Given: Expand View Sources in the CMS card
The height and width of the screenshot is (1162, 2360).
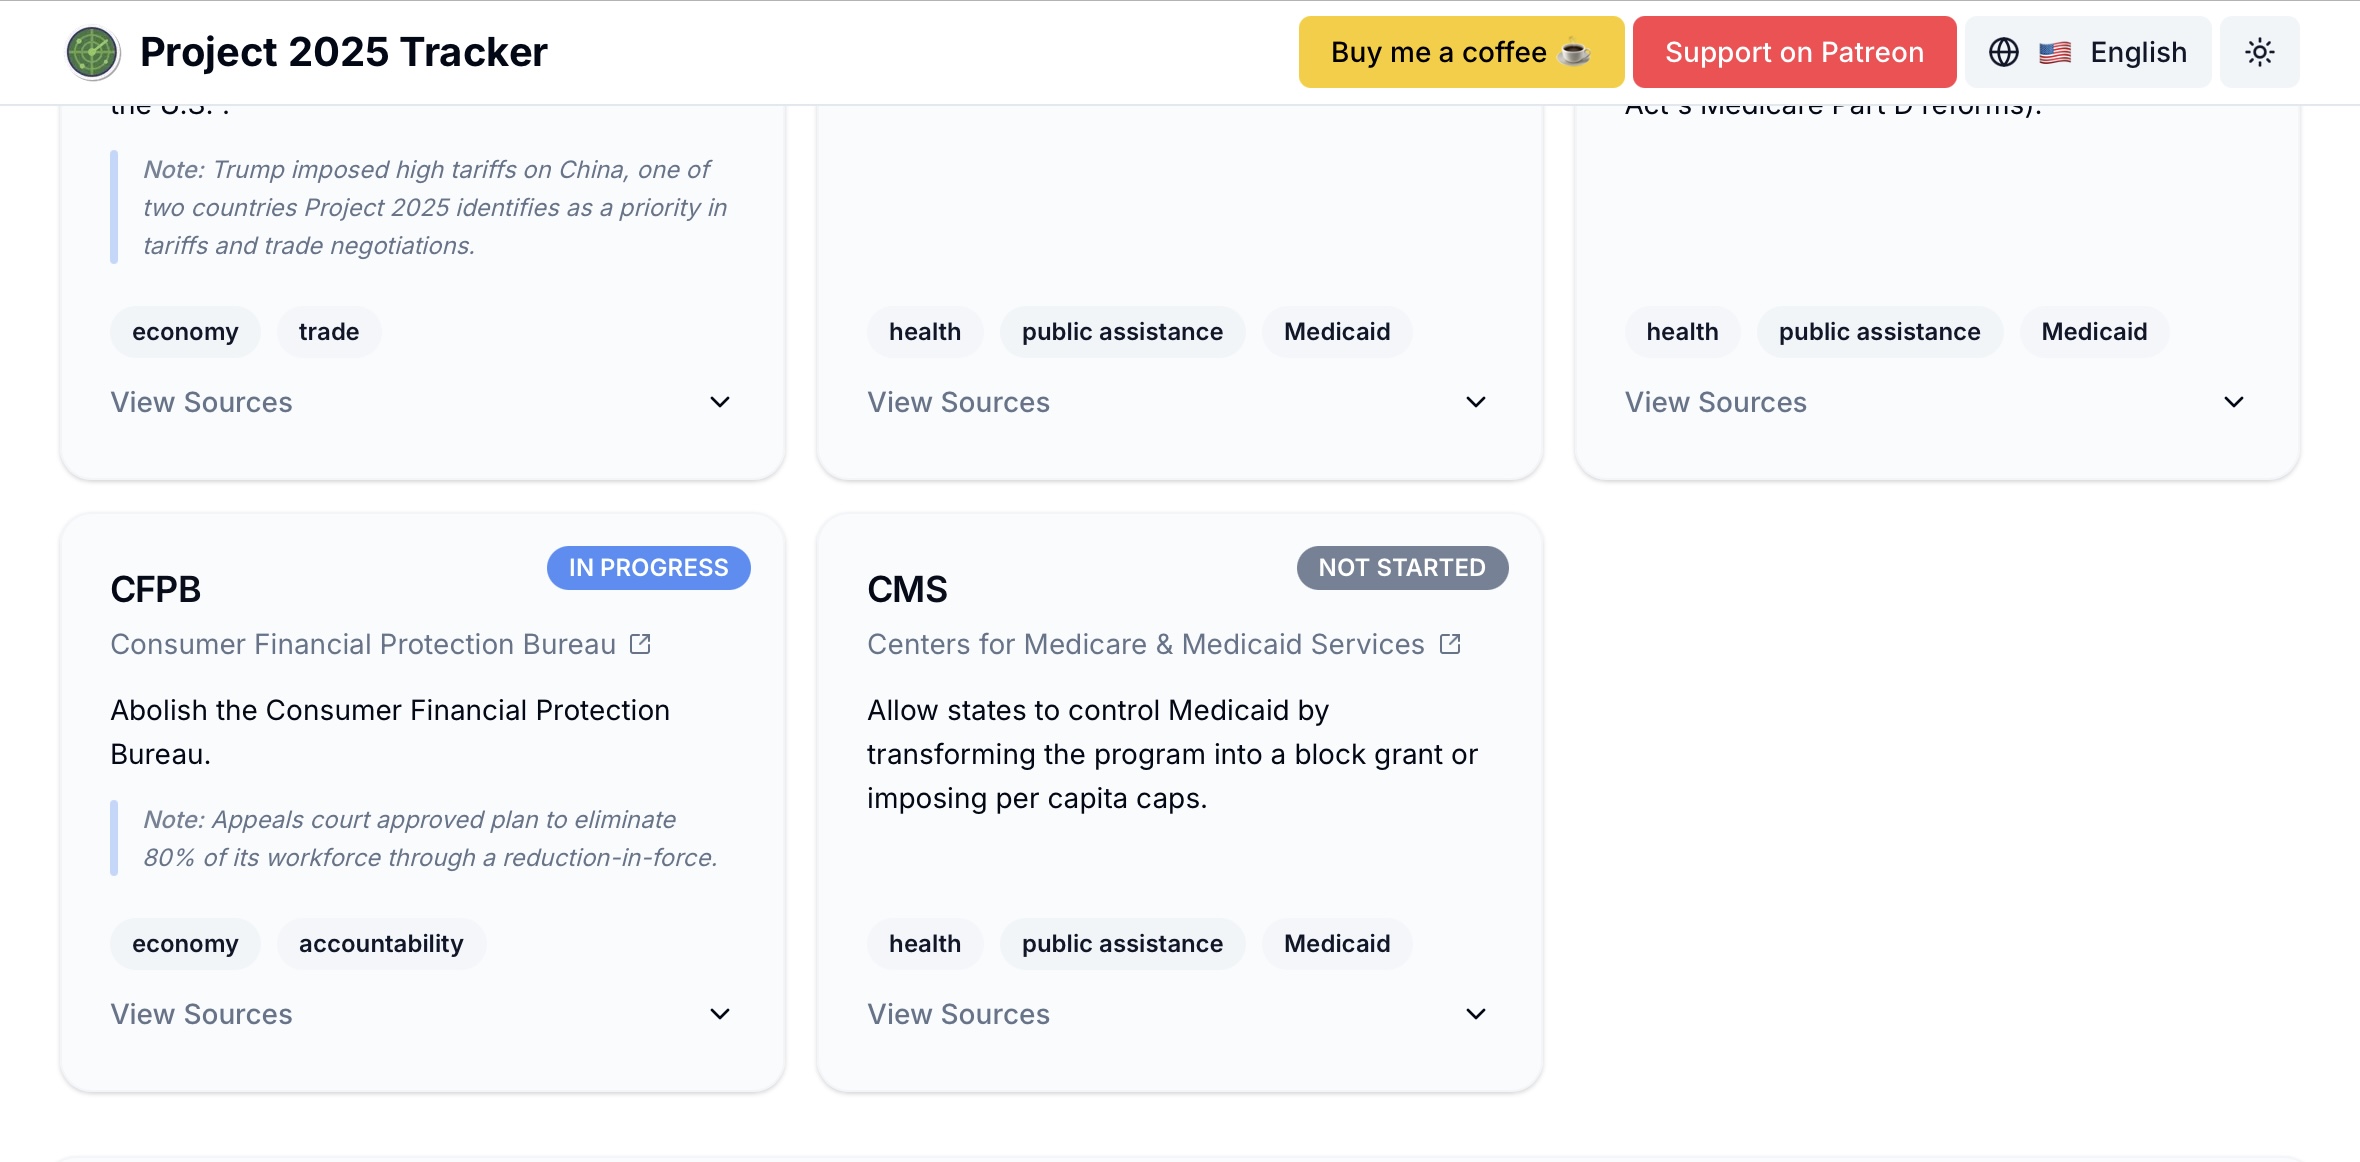Looking at the screenshot, I should (x=958, y=1014).
